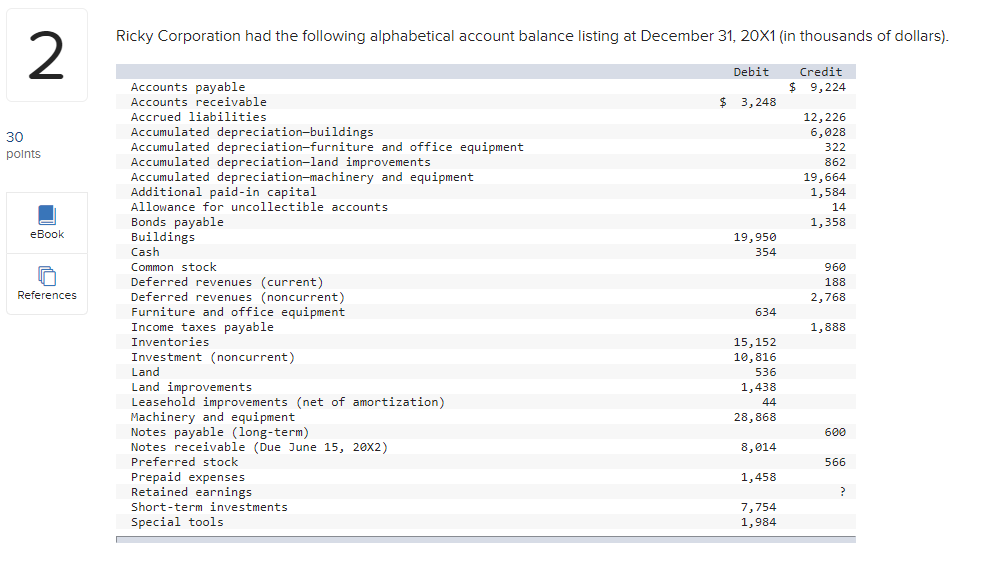This screenshot has height=564, width=997.
Task: Select the Furniture and office equipment asset label
Action: pos(238,312)
